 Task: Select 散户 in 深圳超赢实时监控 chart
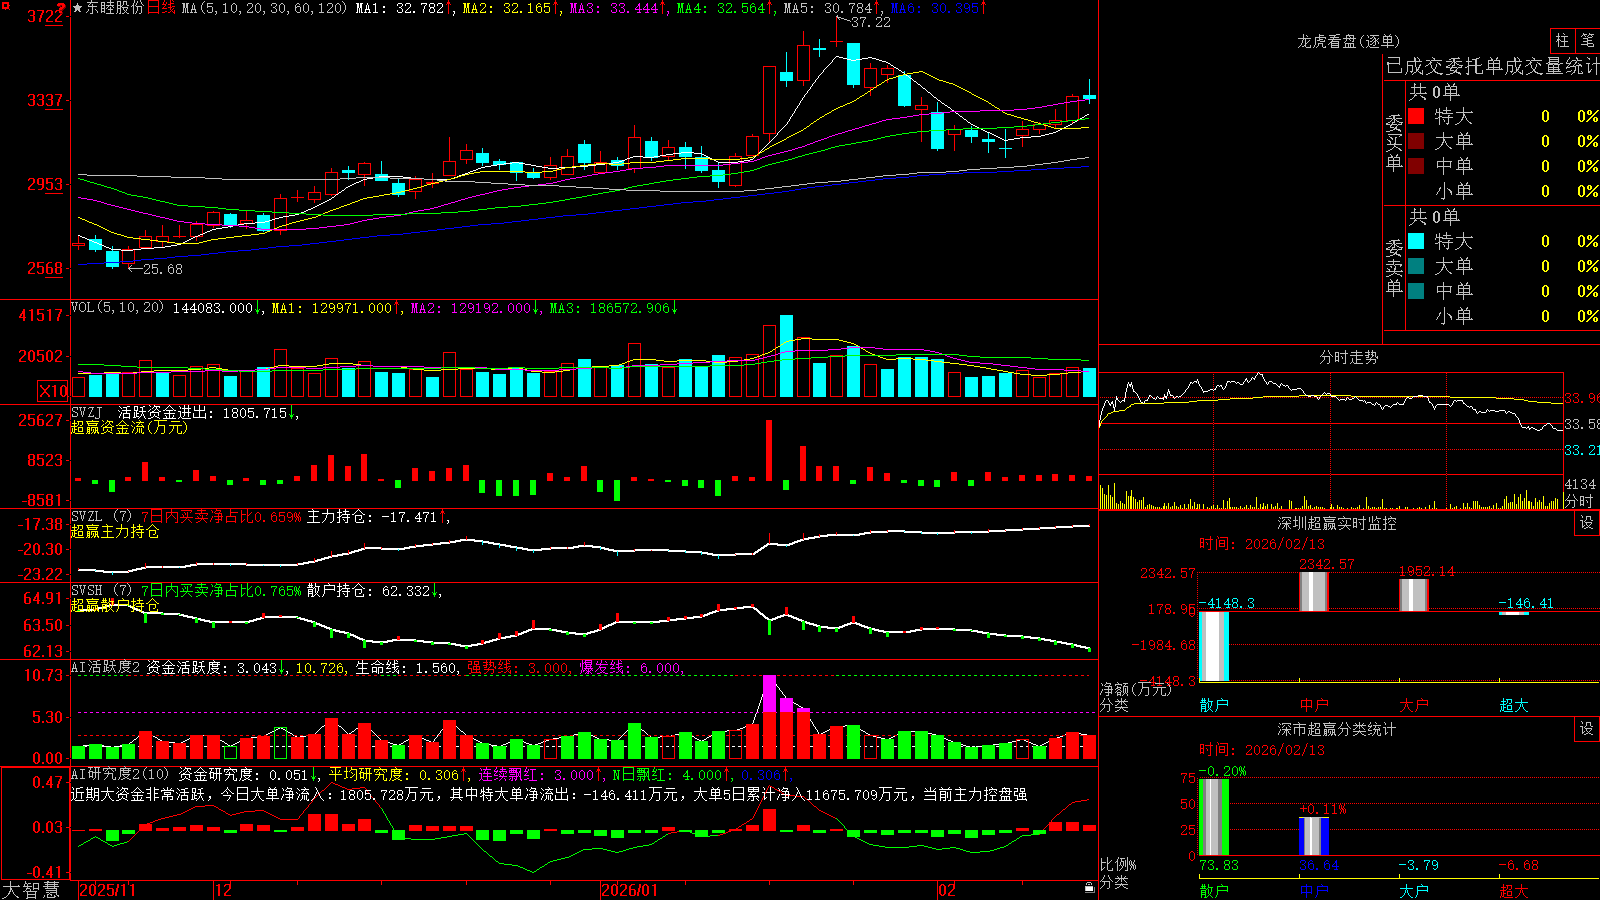(x=1214, y=705)
